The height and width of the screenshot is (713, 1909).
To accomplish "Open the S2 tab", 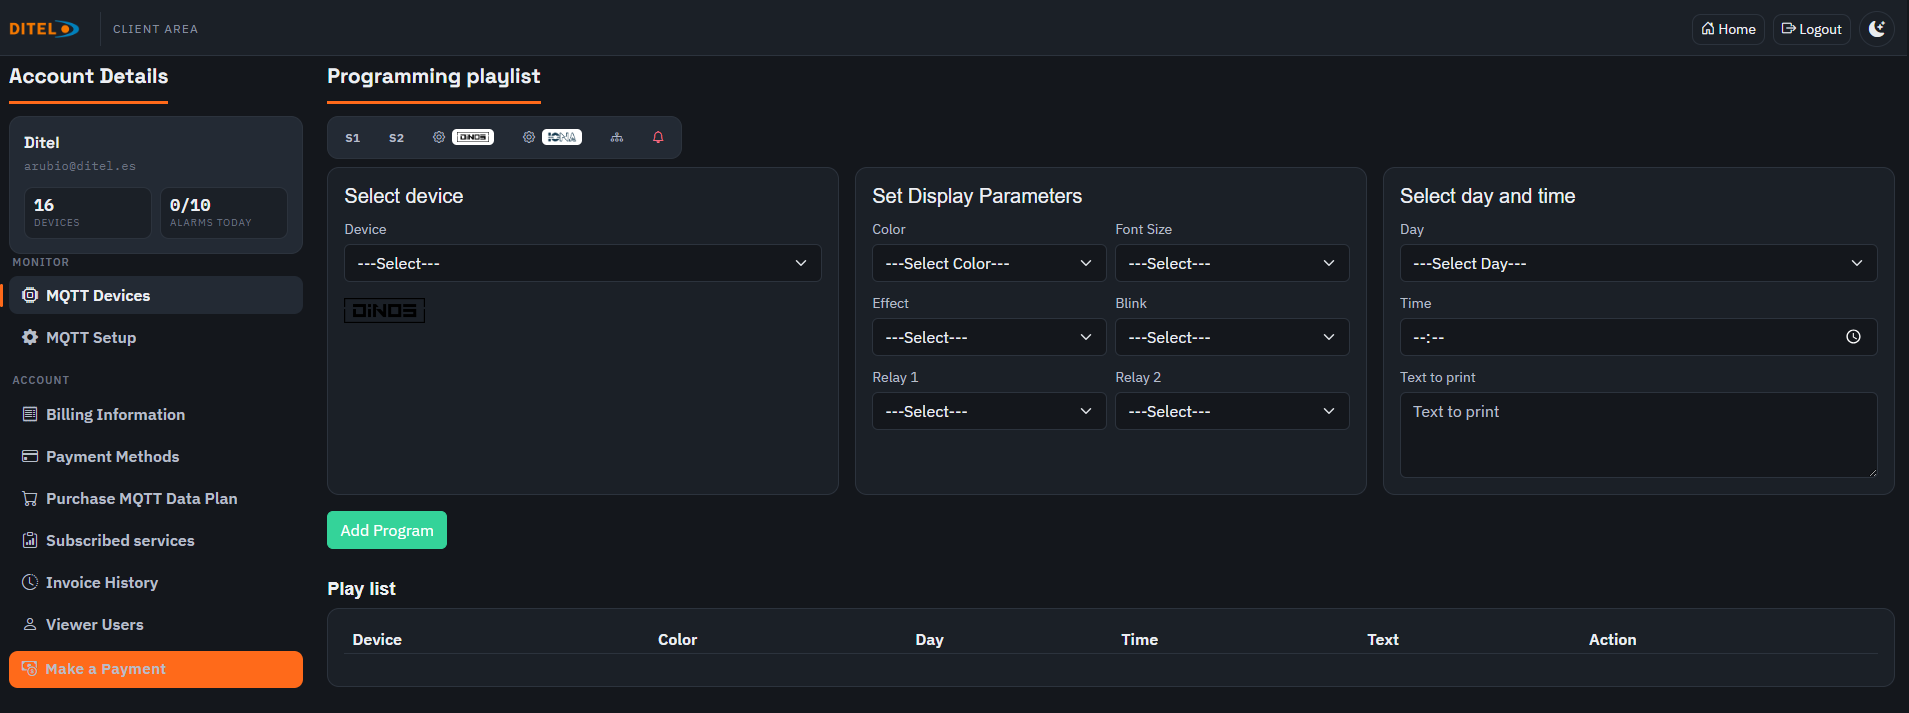I will [396, 138].
